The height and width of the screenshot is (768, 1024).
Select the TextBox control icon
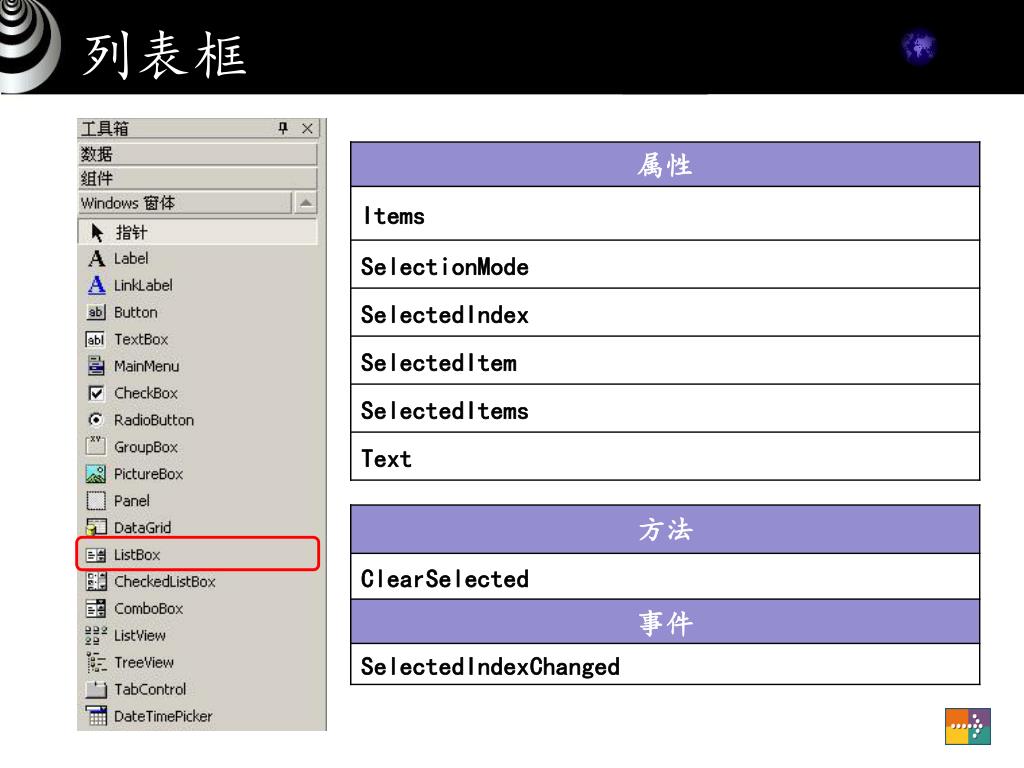(x=95, y=340)
